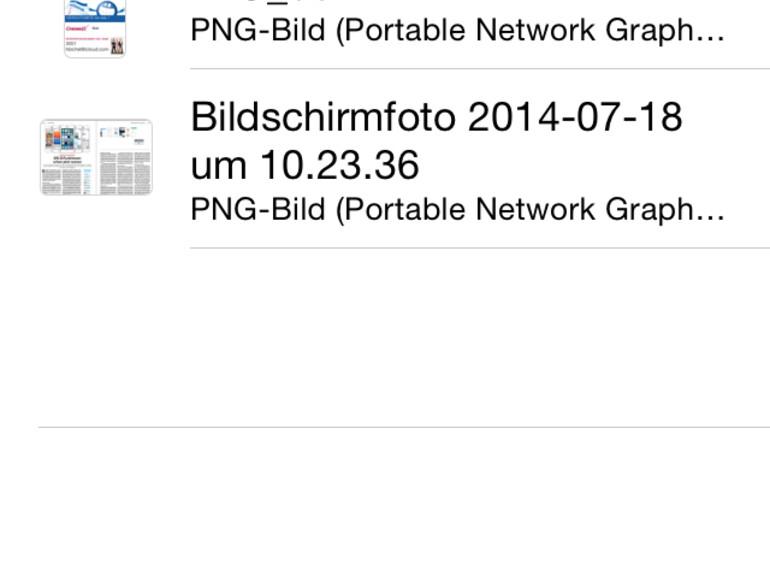Image resolution: width=770 pixels, height=578 pixels.
Task: Tap the partially visible top PNG thumbnail
Action: pyautogui.click(x=95, y=28)
